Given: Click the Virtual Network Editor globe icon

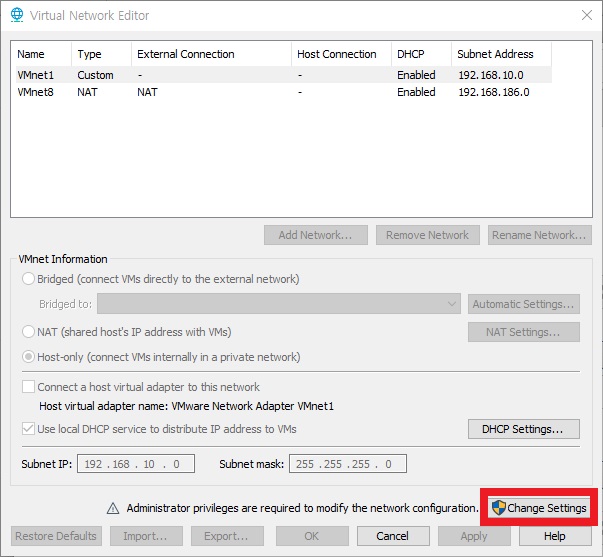Looking at the screenshot, I should (17, 15).
